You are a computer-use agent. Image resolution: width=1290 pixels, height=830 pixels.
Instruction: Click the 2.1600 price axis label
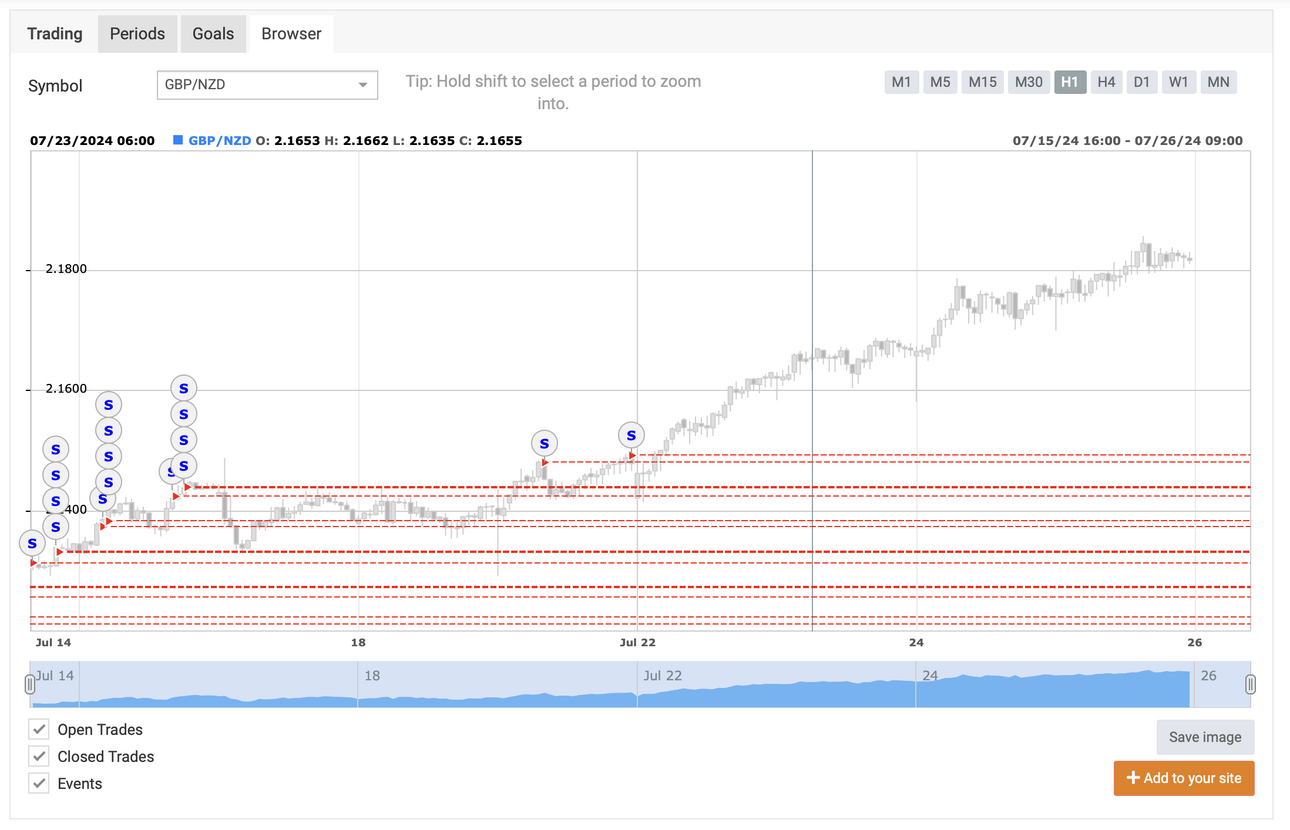pyautogui.click(x=66, y=389)
